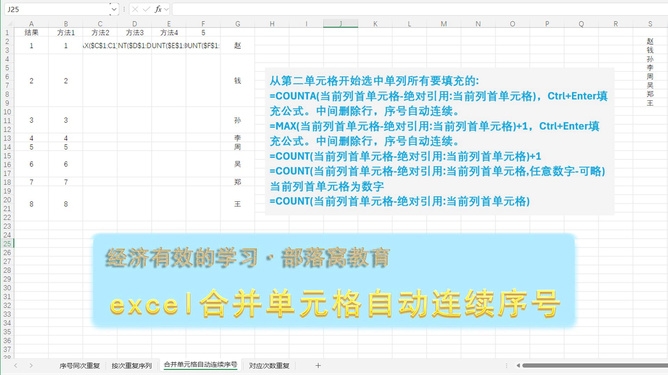Open the Name Box dropdown arrow
Image resolution: width=668 pixels, height=375 pixels.
[x=113, y=9]
